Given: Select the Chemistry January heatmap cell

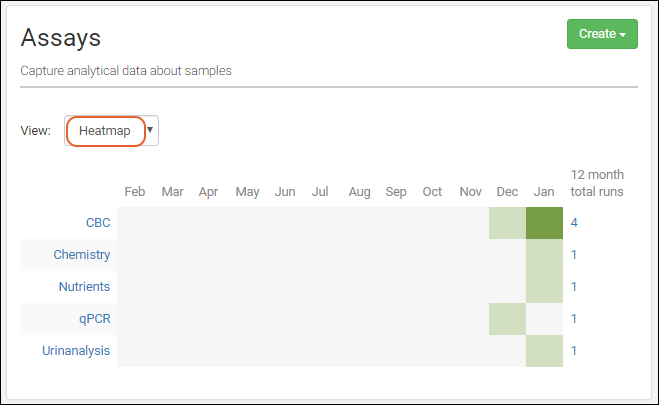Looking at the screenshot, I should pos(544,255).
